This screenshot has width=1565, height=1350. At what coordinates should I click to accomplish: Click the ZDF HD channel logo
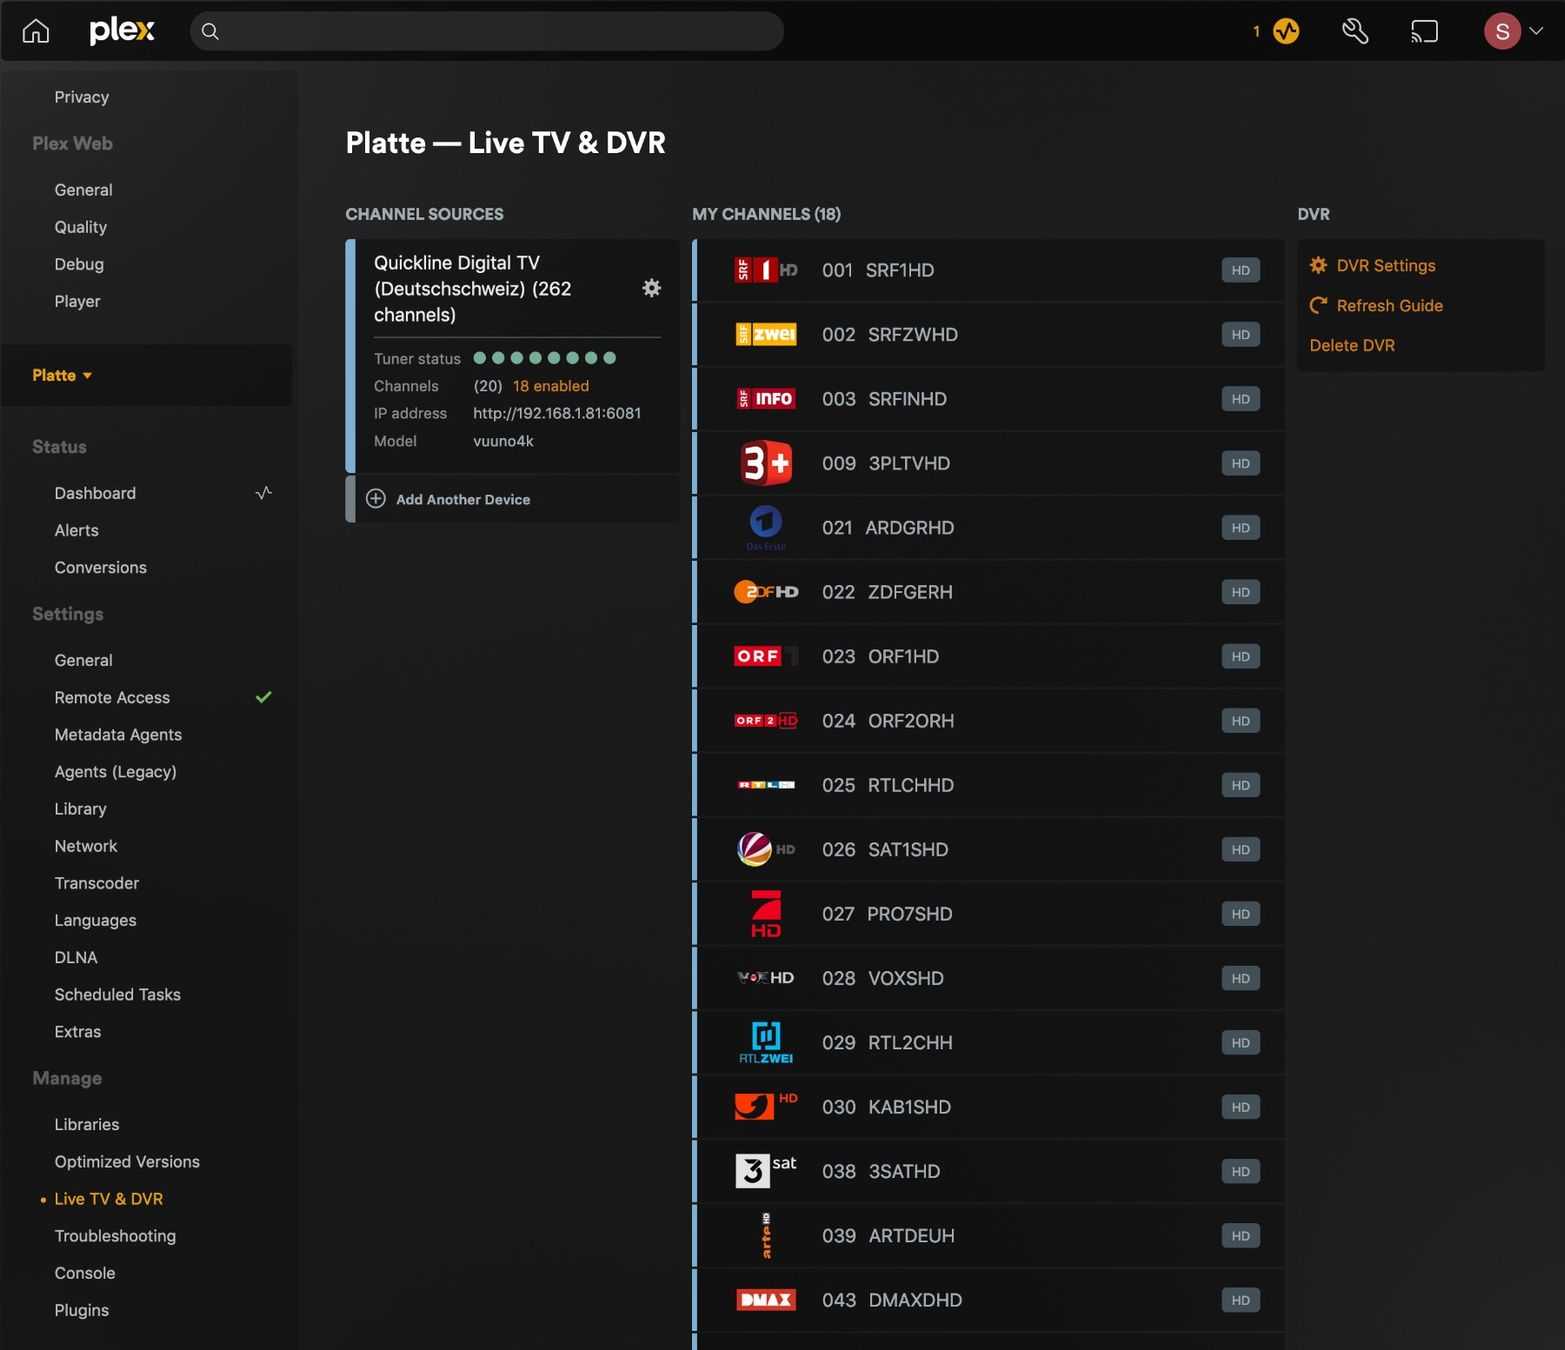[x=766, y=592]
